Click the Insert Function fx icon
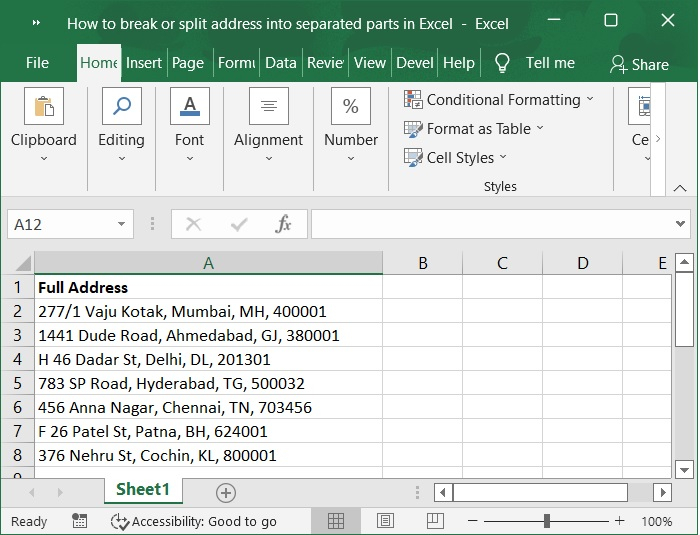 (x=283, y=224)
